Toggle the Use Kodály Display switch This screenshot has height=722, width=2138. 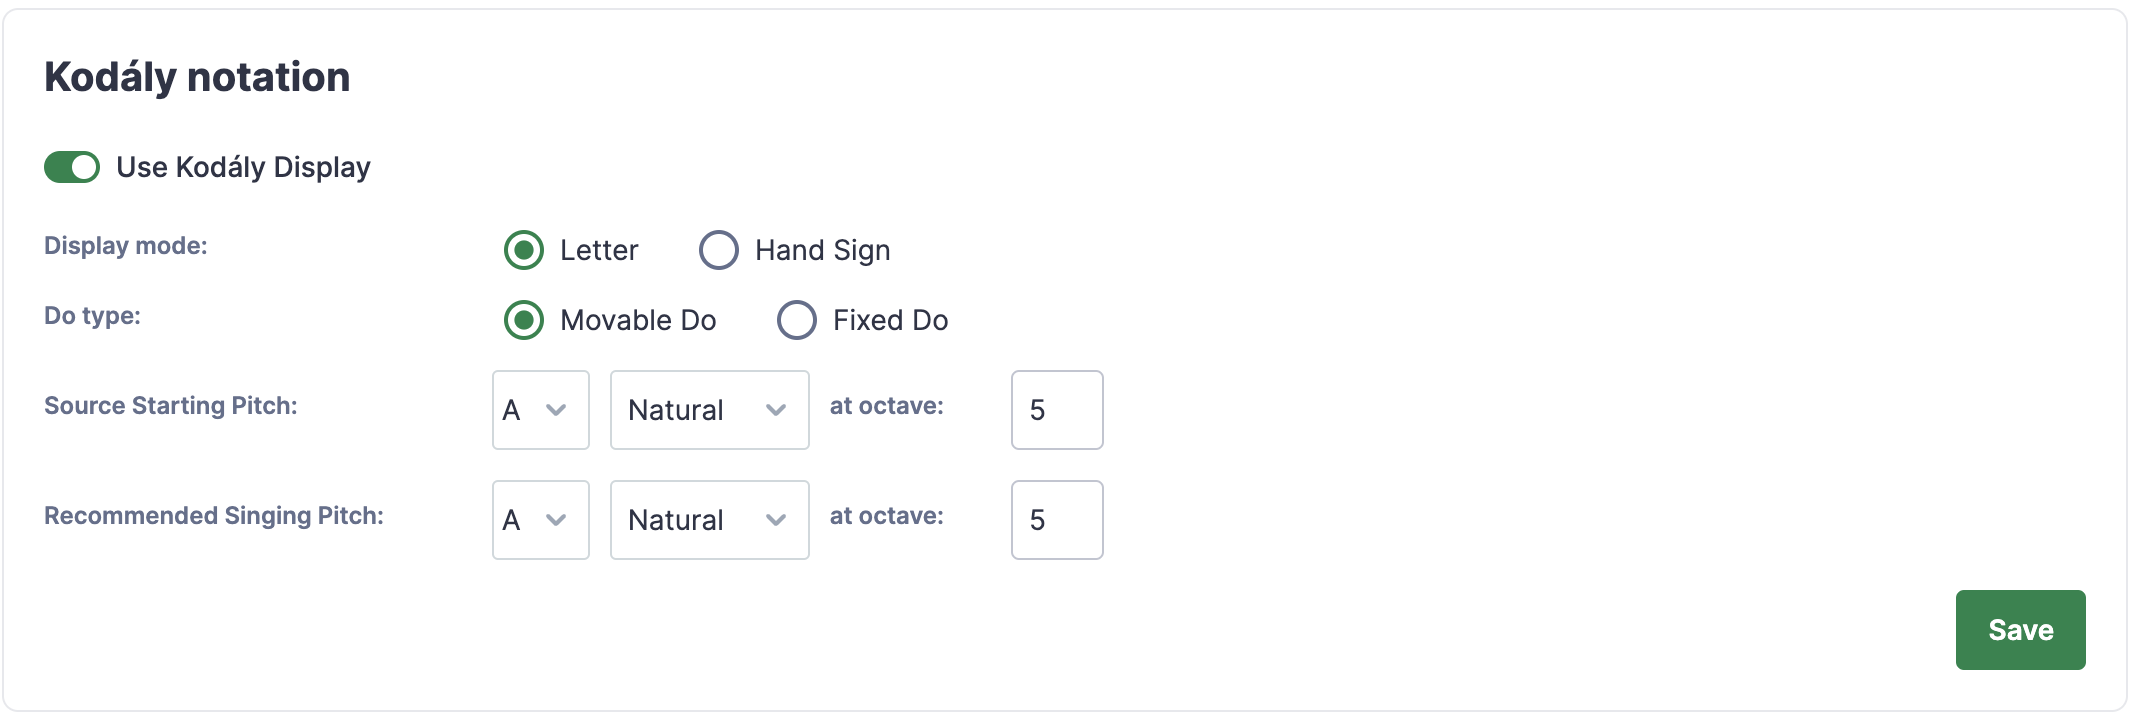72,167
